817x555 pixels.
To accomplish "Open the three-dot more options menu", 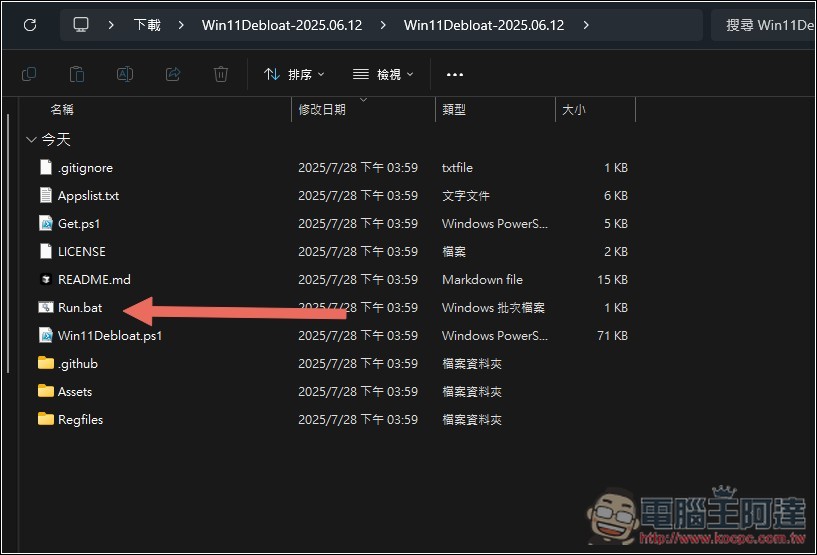I will [454, 75].
